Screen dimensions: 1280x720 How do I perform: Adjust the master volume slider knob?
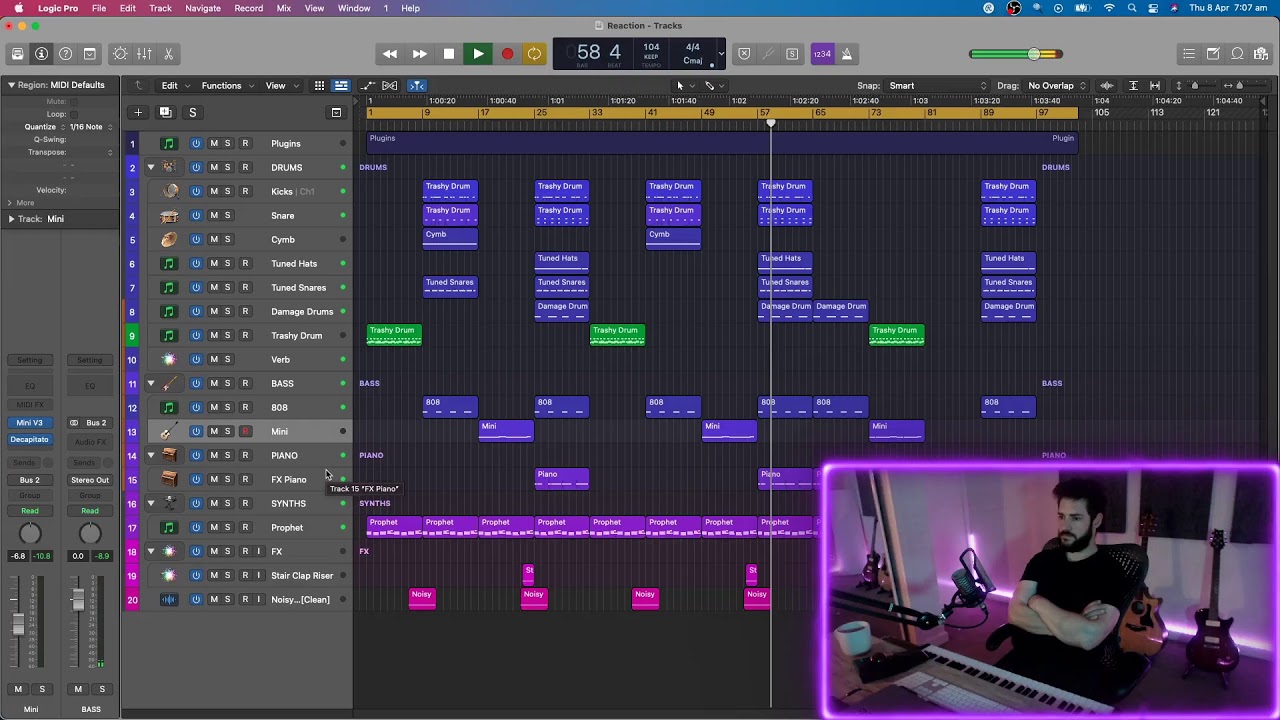tap(1034, 54)
